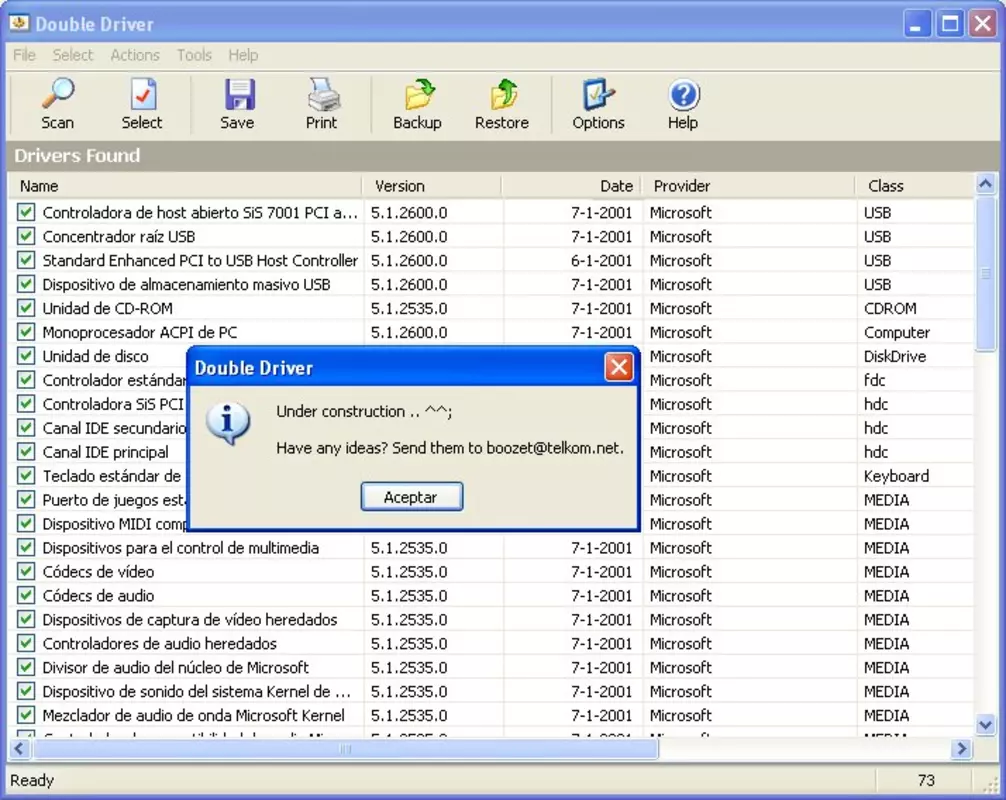The image size is (1006, 800).
Task: Toggle checkbox for Teclado estándar row
Action: (x=26, y=475)
